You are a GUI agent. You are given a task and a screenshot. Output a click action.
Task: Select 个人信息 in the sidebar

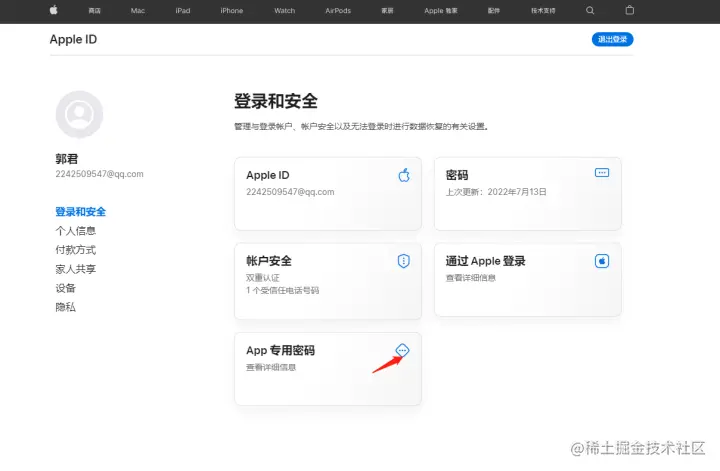tap(76, 231)
